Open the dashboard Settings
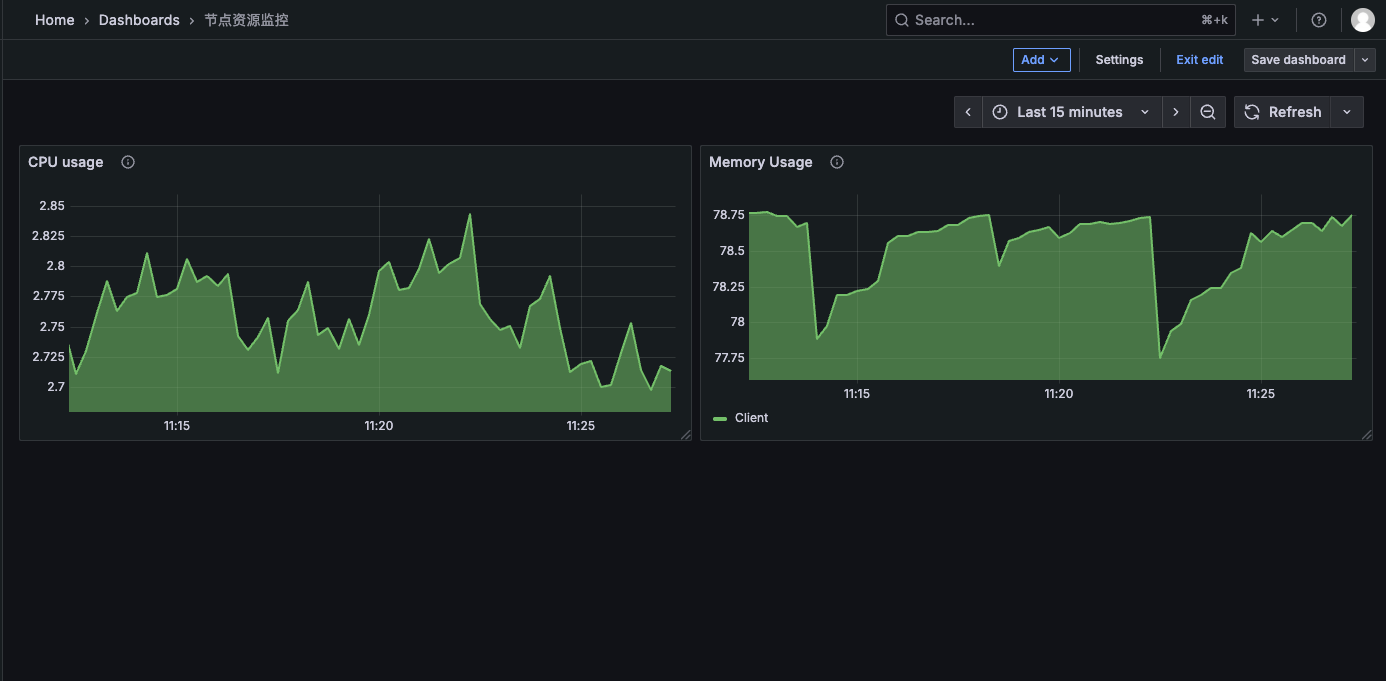 pos(1119,59)
